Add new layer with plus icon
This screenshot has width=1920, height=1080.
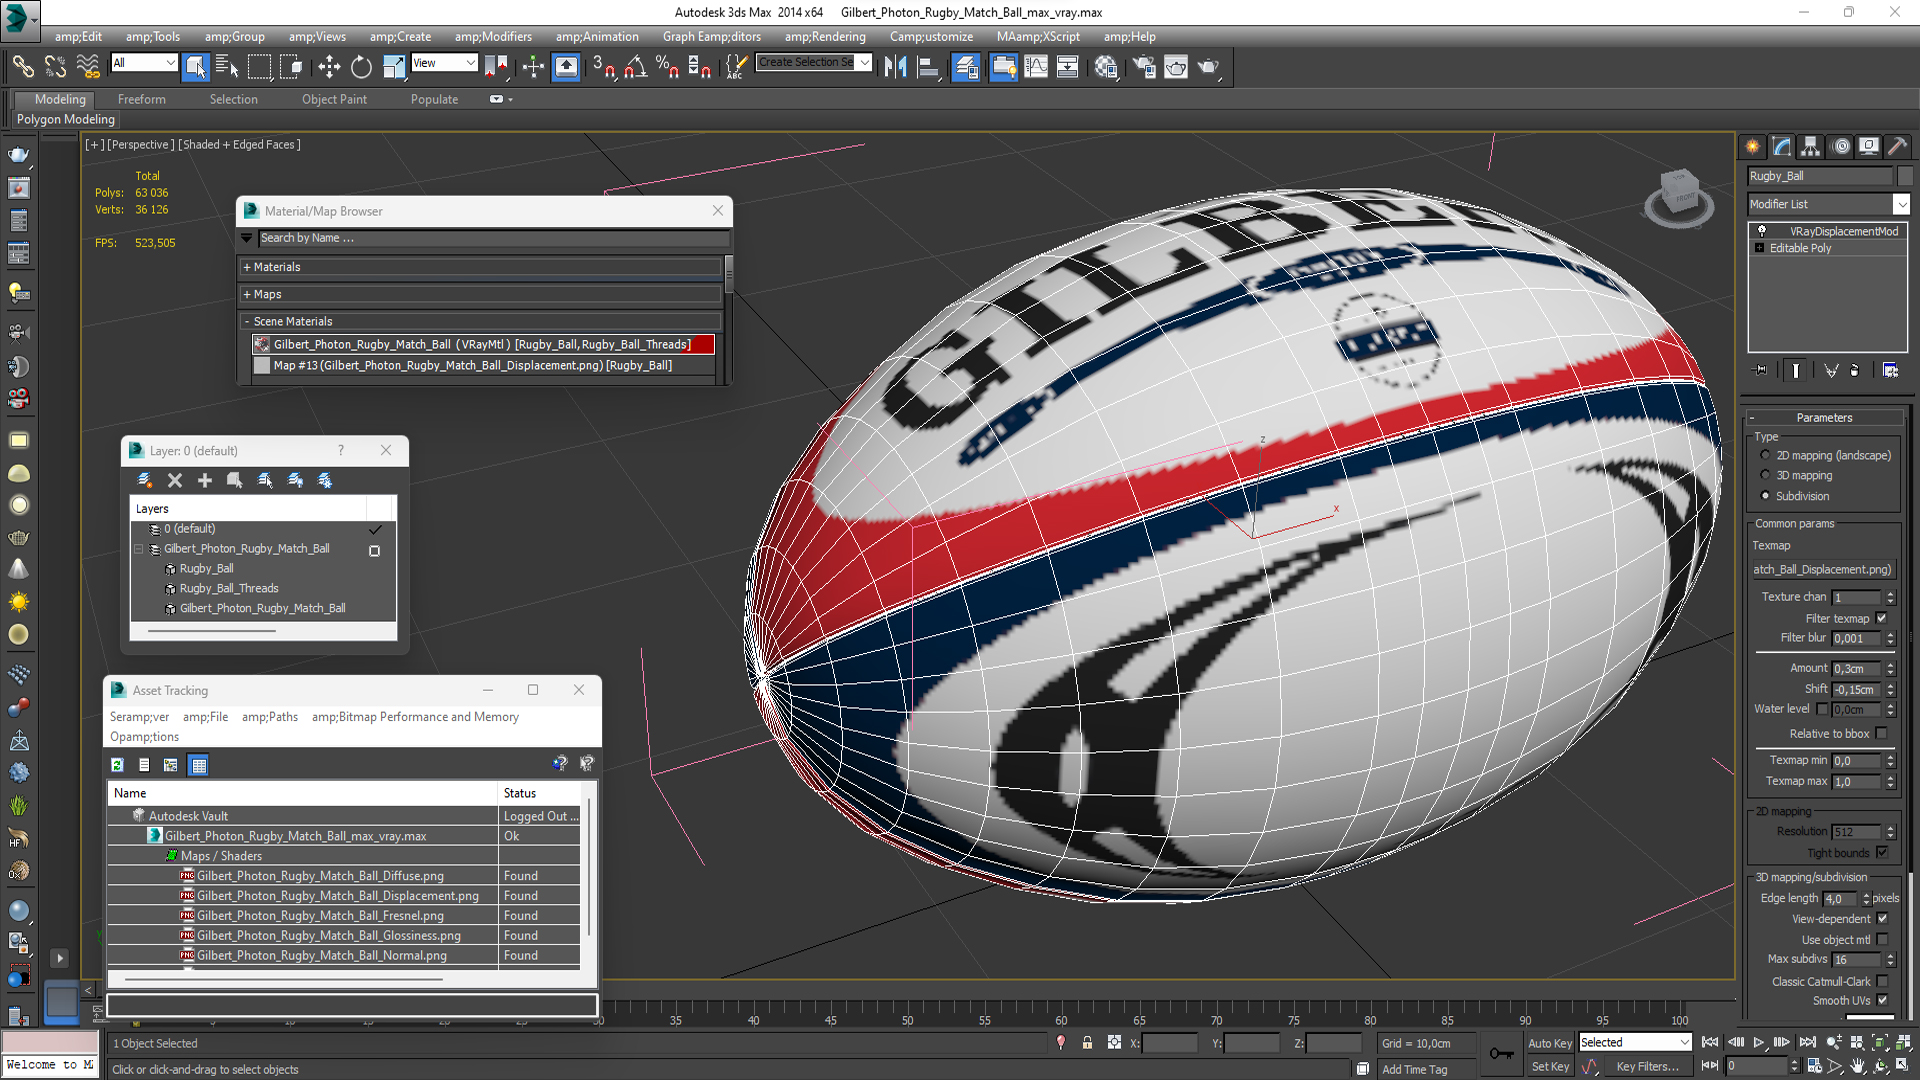pos(205,480)
